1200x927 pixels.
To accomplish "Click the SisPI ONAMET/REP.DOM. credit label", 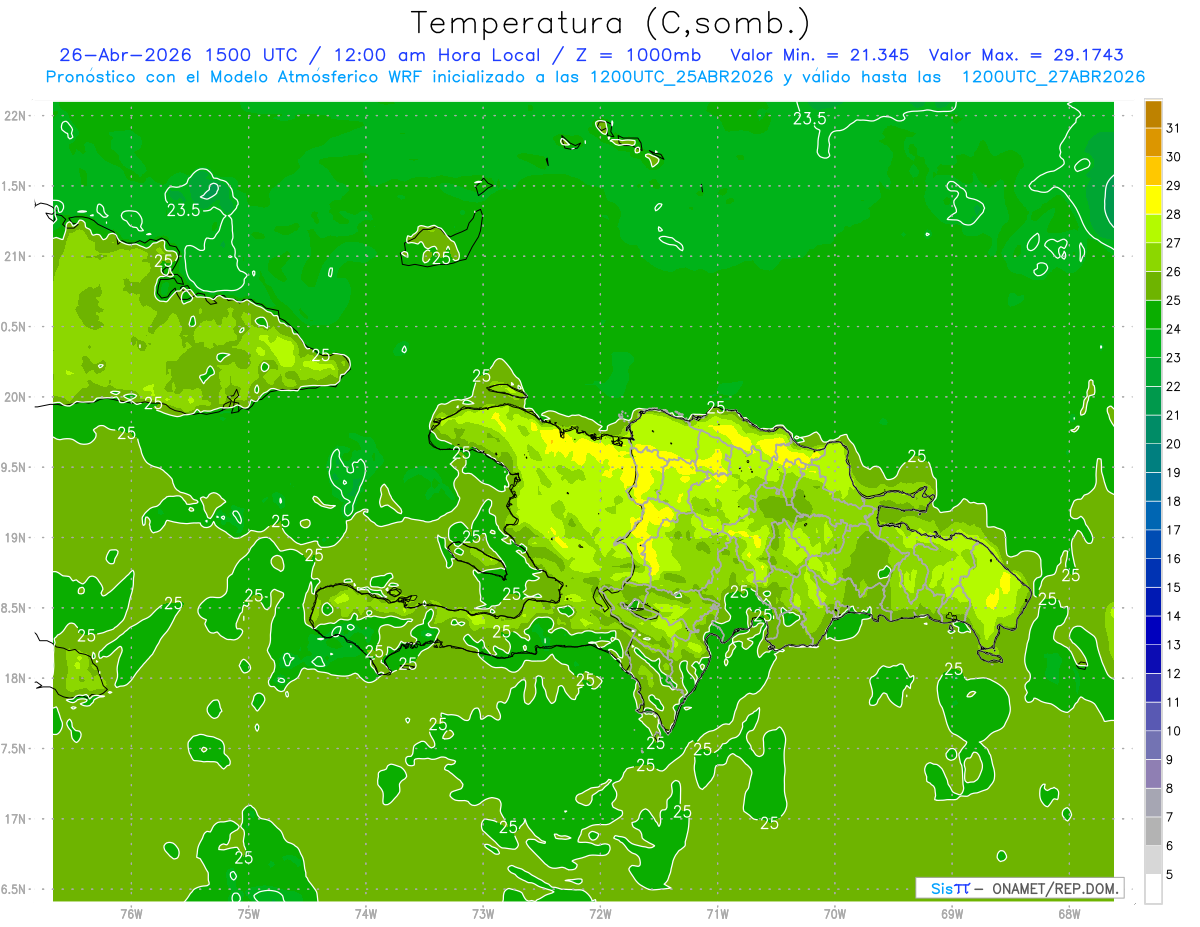I will pyautogui.click(x=1019, y=888).
